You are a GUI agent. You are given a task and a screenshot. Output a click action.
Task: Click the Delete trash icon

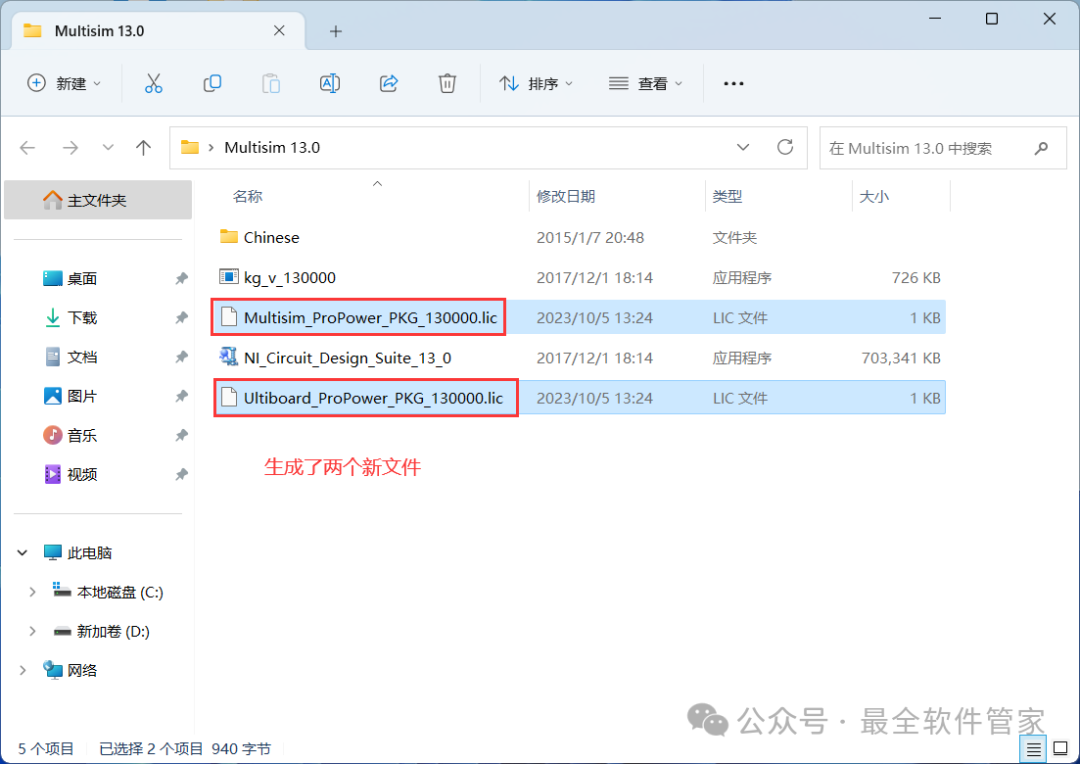[447, 83]
